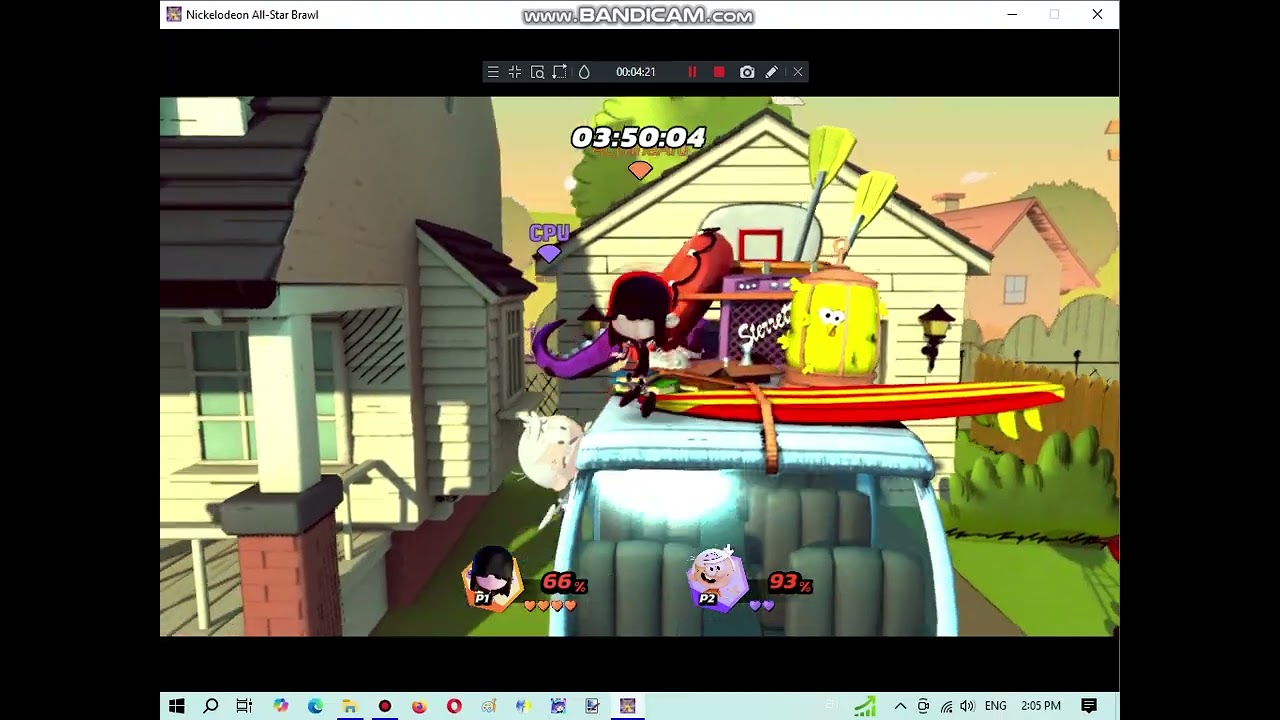This screenshot has width=1280, height=720.
Task: Activate the Bandicam drawing pencil tool
Action: (x=772, y=72)
